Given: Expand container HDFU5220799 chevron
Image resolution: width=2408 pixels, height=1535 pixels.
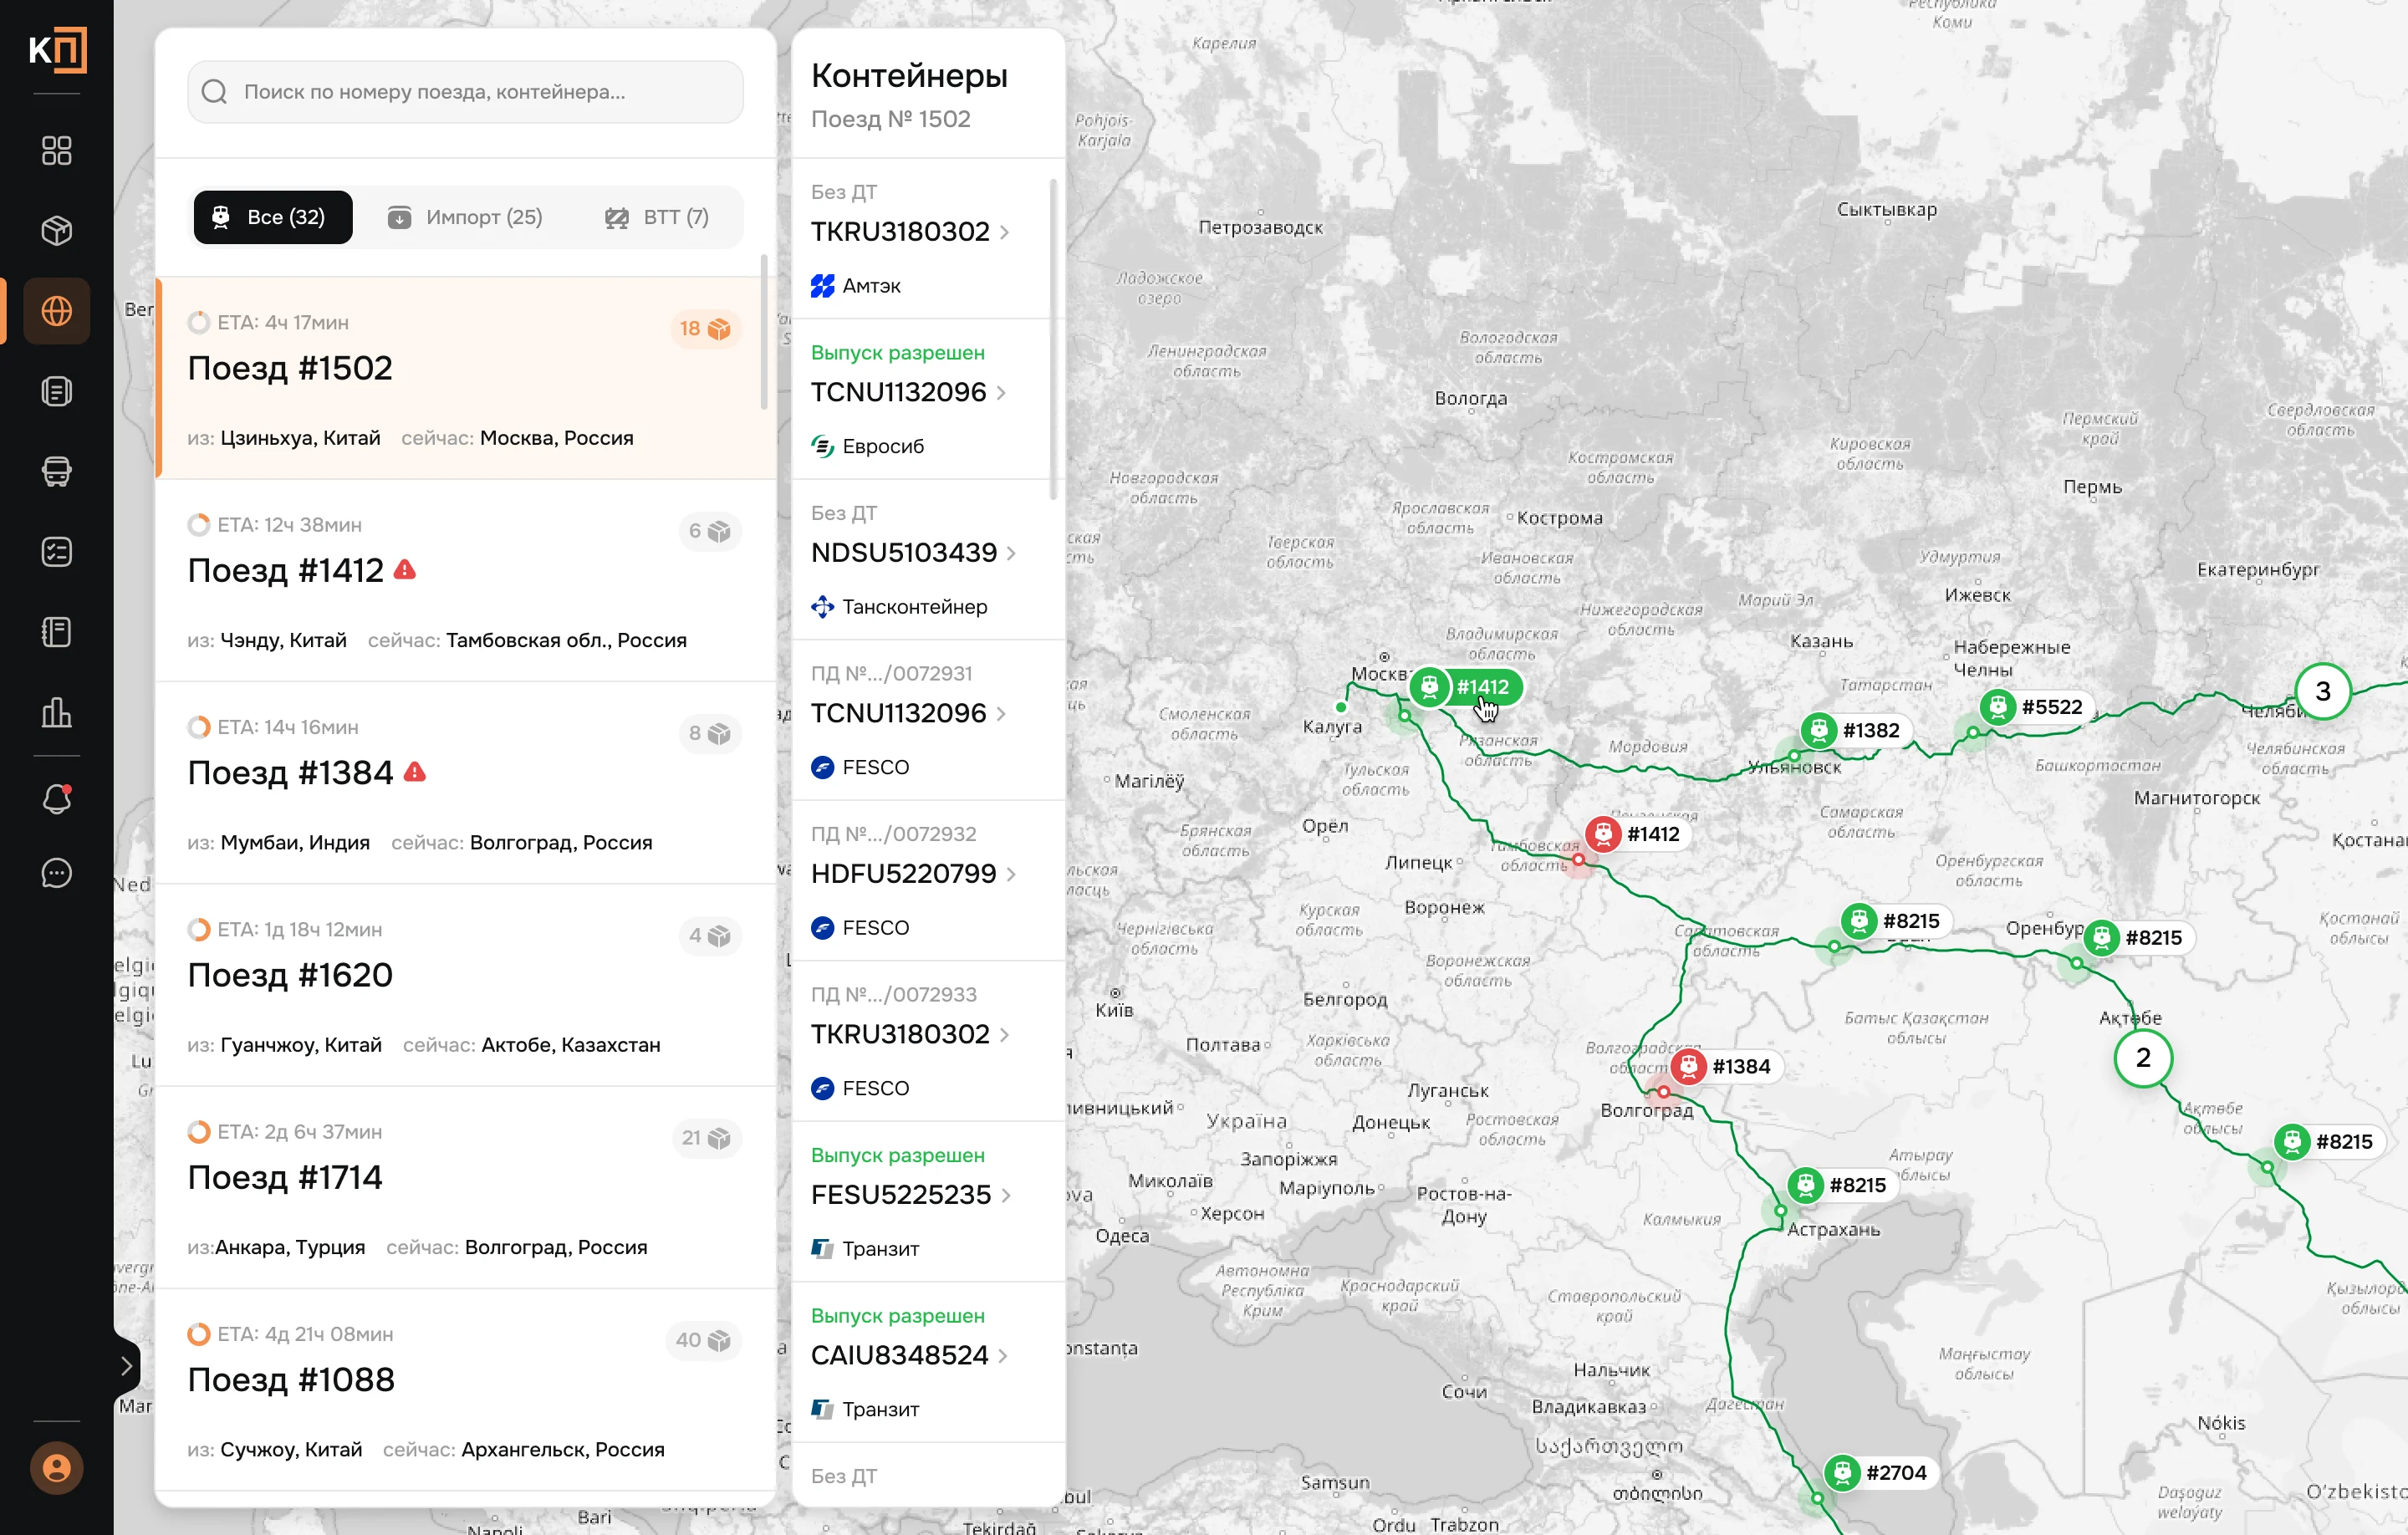Looking at the screenshot, I should pyautogui.click(x=1012, y=874).
